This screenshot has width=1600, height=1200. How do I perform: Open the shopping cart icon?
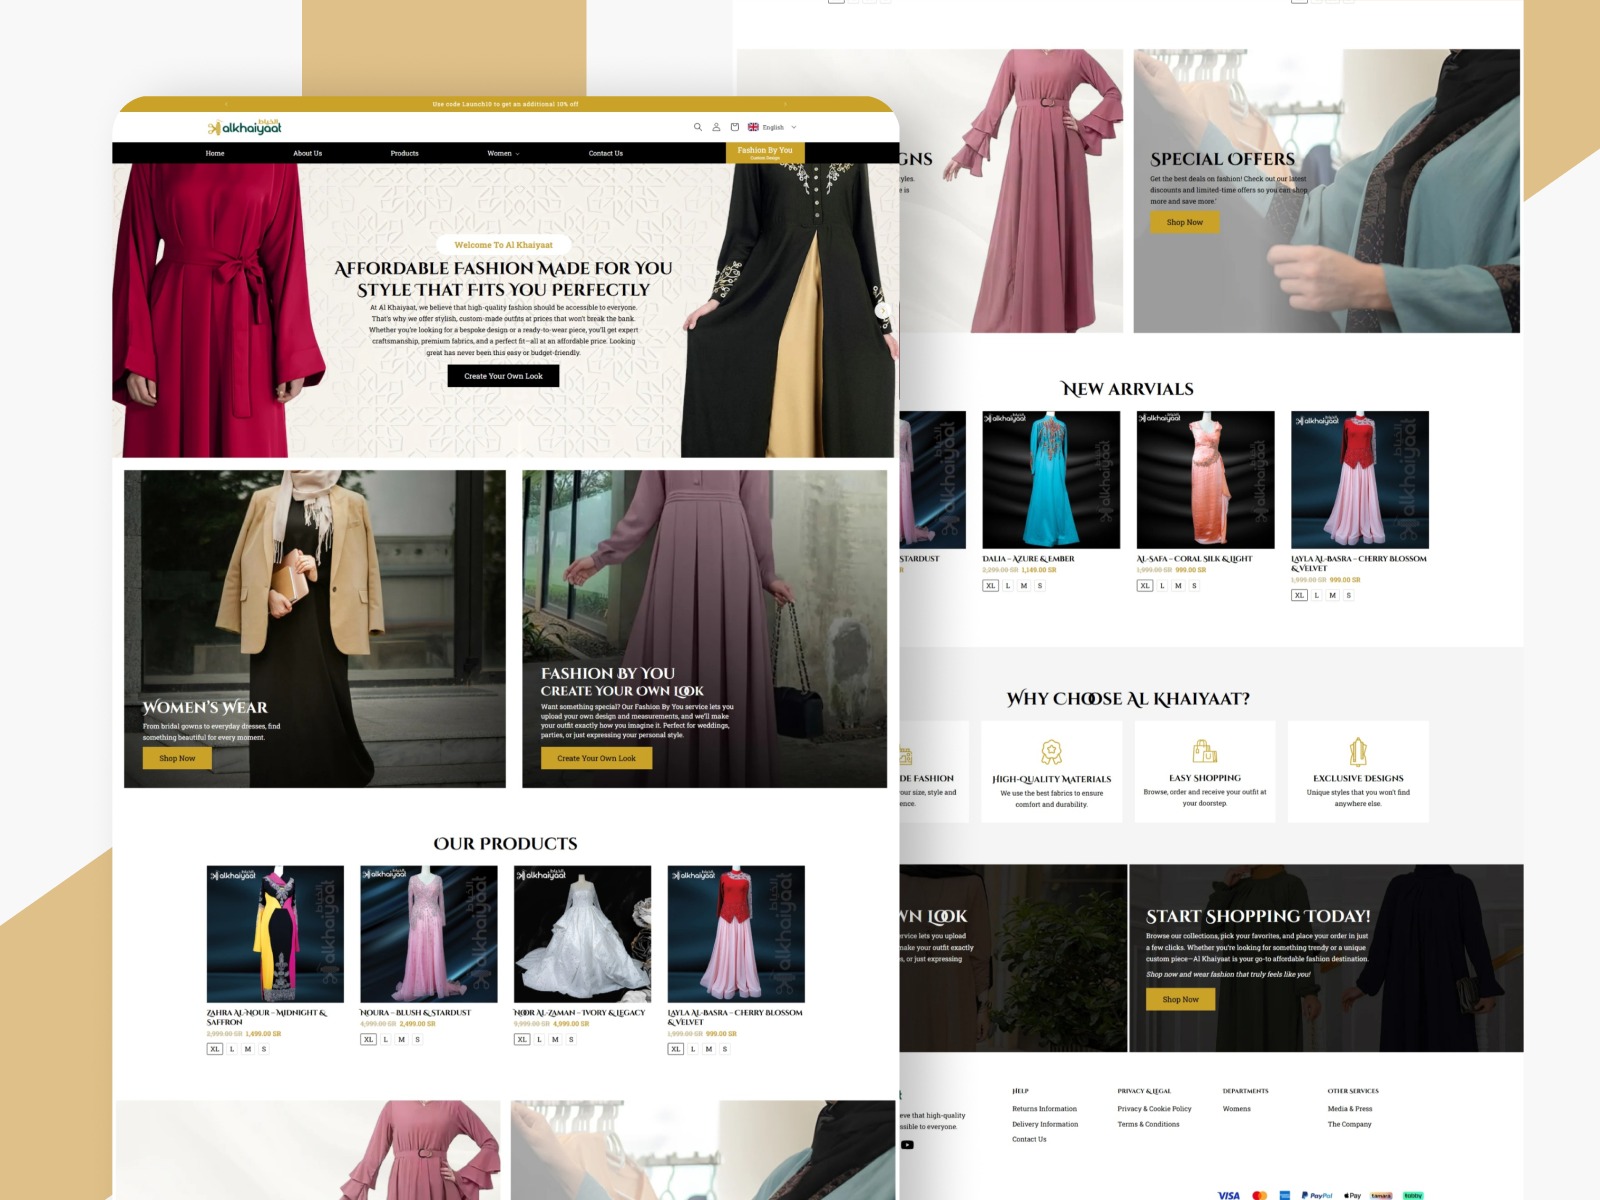click(735, 127)
